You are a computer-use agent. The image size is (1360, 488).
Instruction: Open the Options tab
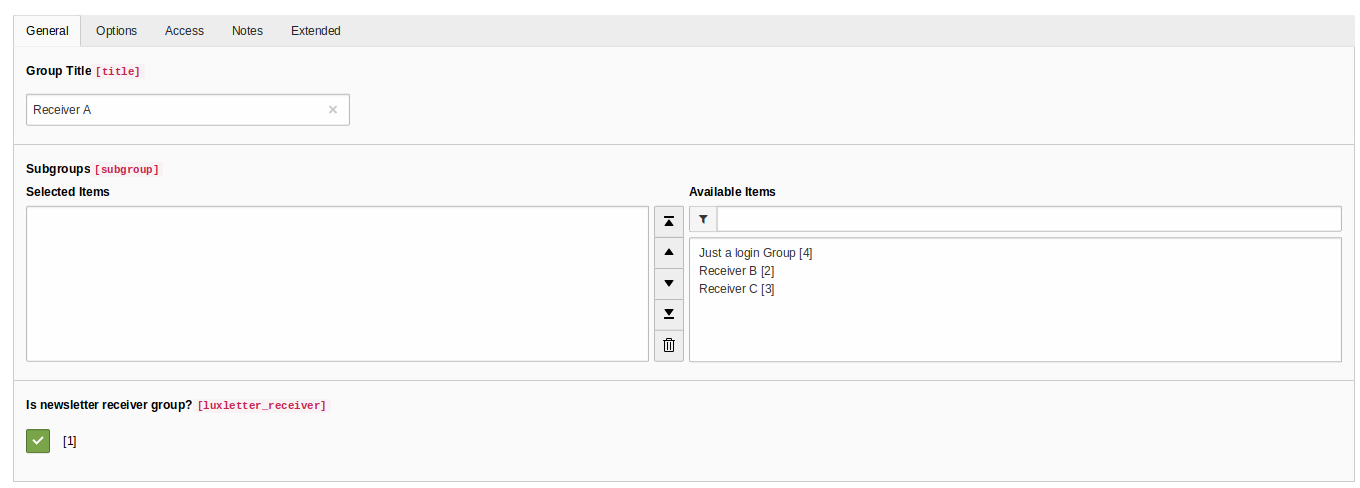[x=116, y=31]
